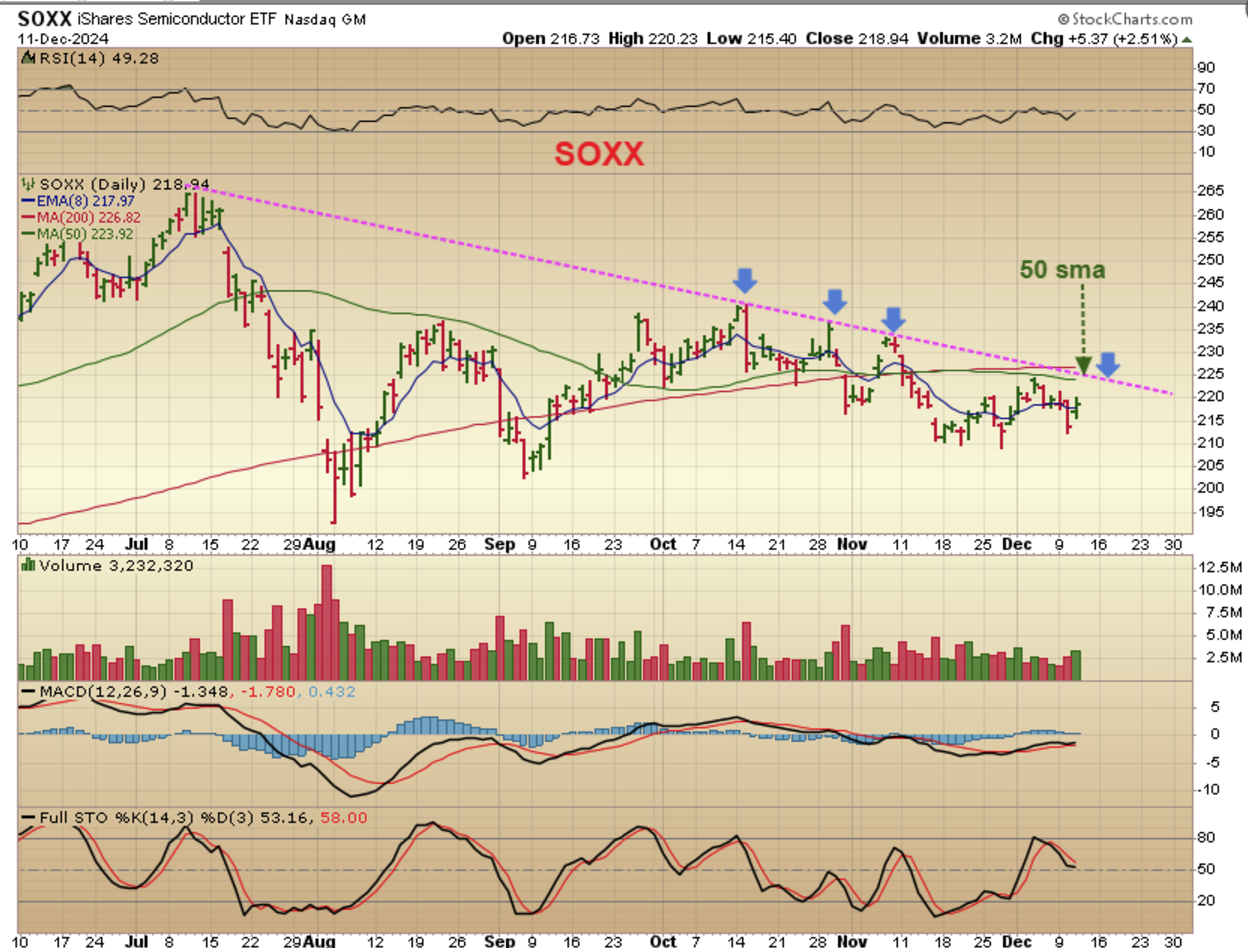Click the 240 price axis label

pyautogui.click(x=1211, y=305)
